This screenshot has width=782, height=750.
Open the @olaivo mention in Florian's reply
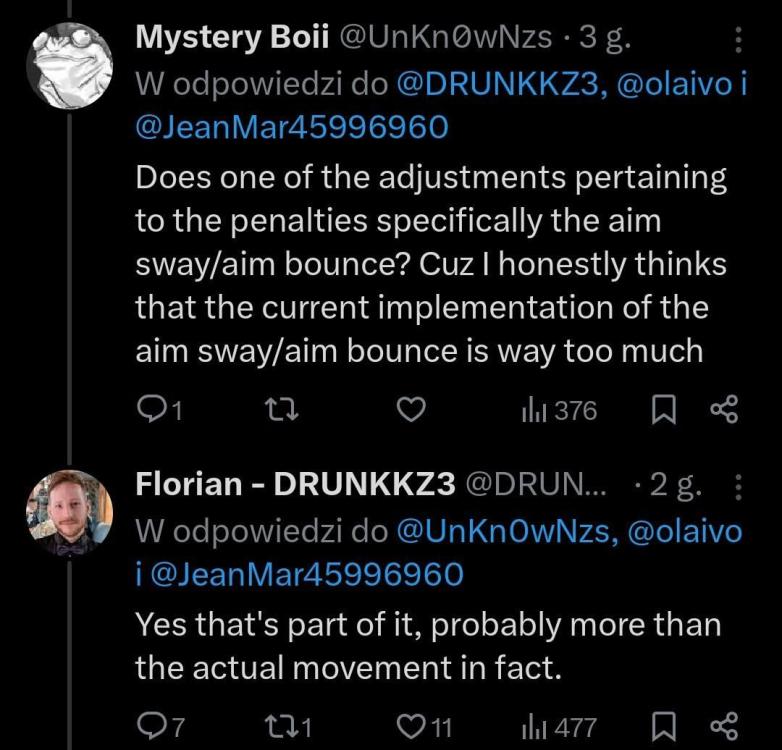click(684, 532)
